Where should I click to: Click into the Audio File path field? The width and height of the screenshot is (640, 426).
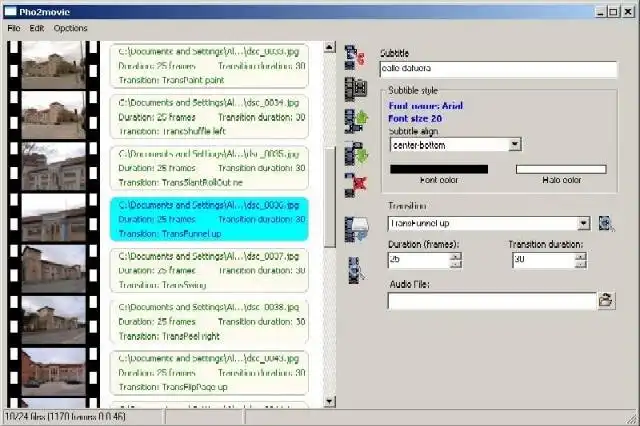click(492, 301)
